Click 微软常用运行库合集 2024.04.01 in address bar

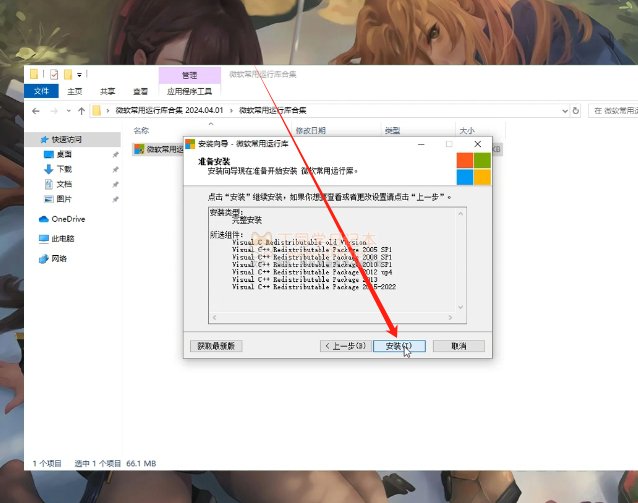click(x=169, y=110)
